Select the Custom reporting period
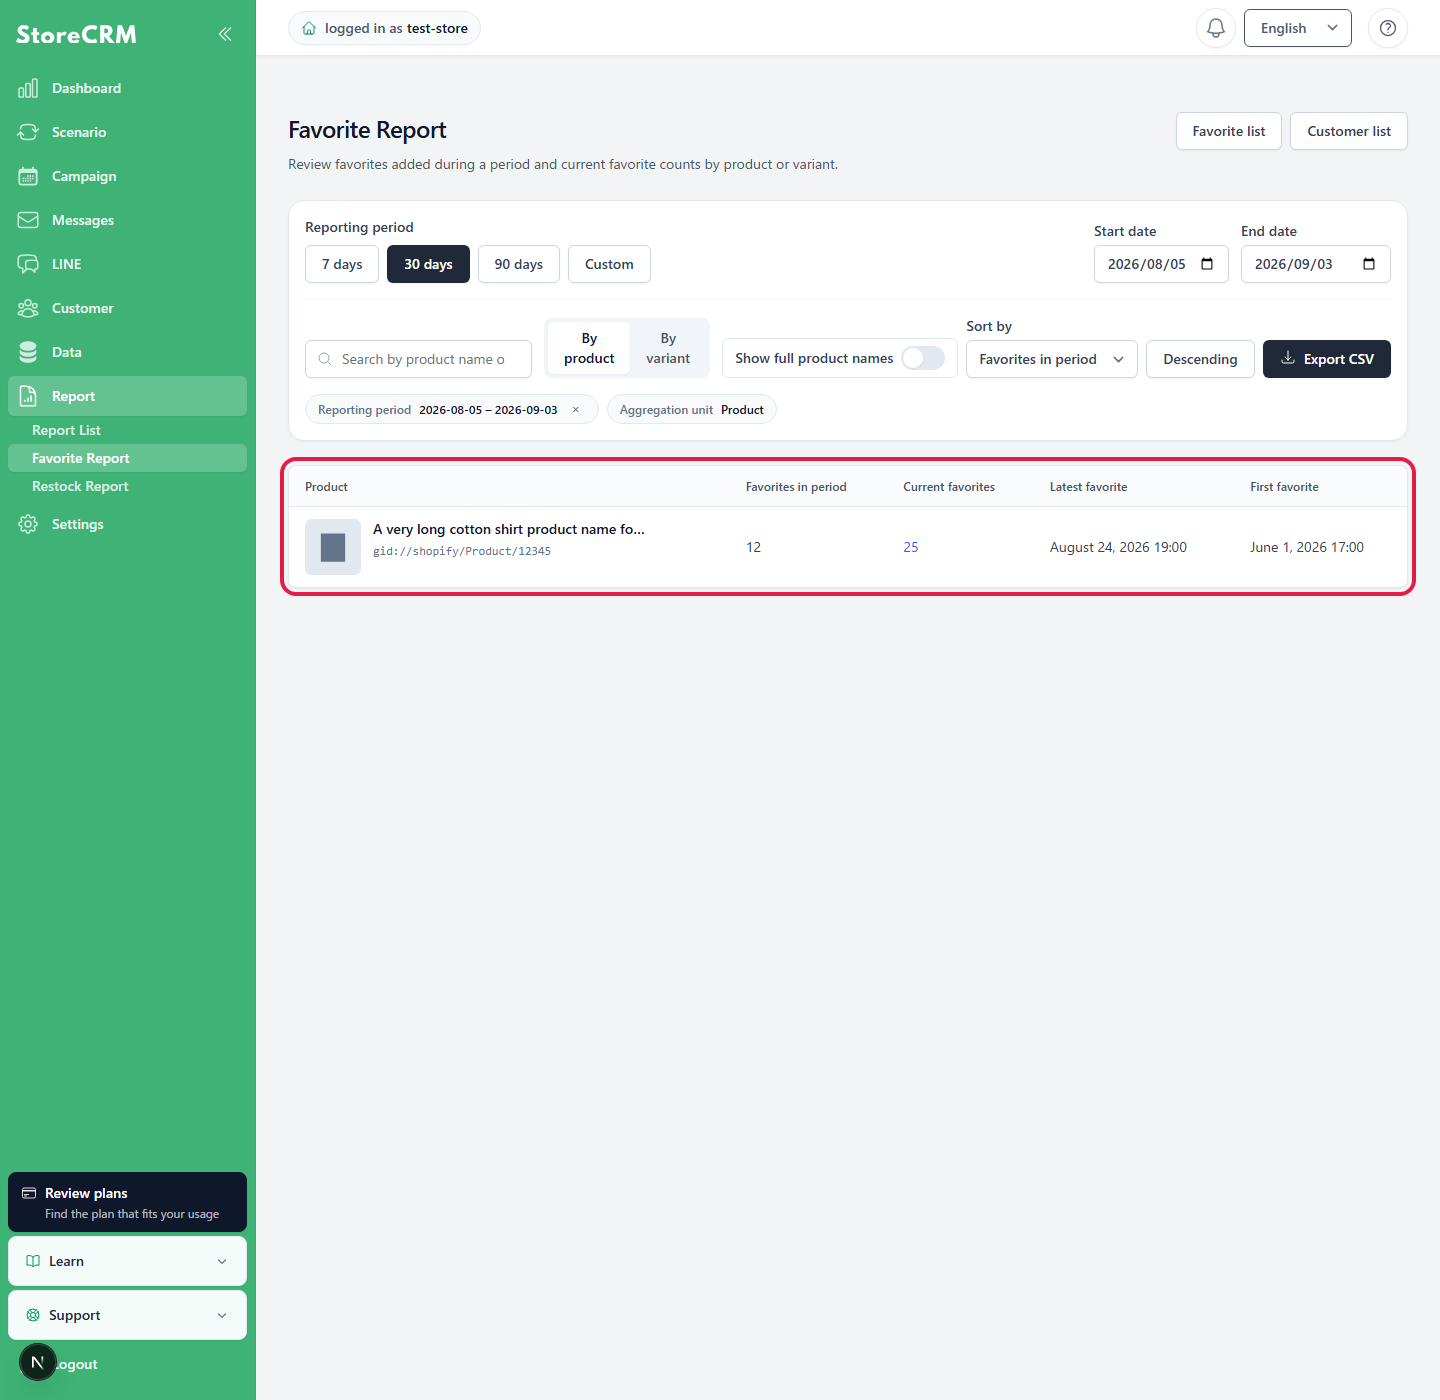Screen dimensions: 1440x1400 (x=609, y=264)
